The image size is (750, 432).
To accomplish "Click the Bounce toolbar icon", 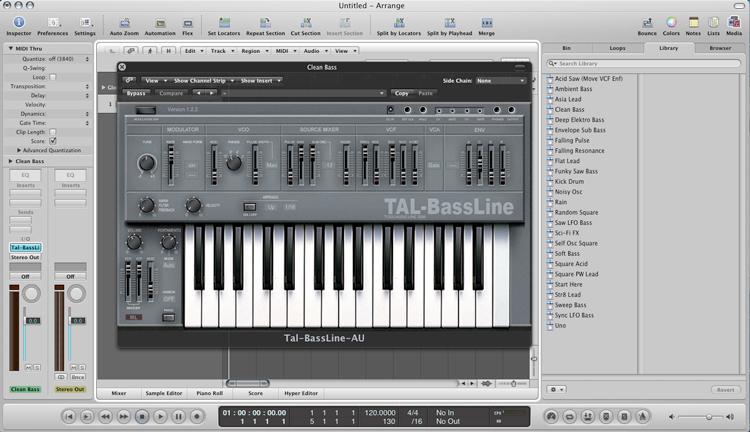I will pyautogui.click(x=647, y=22).
